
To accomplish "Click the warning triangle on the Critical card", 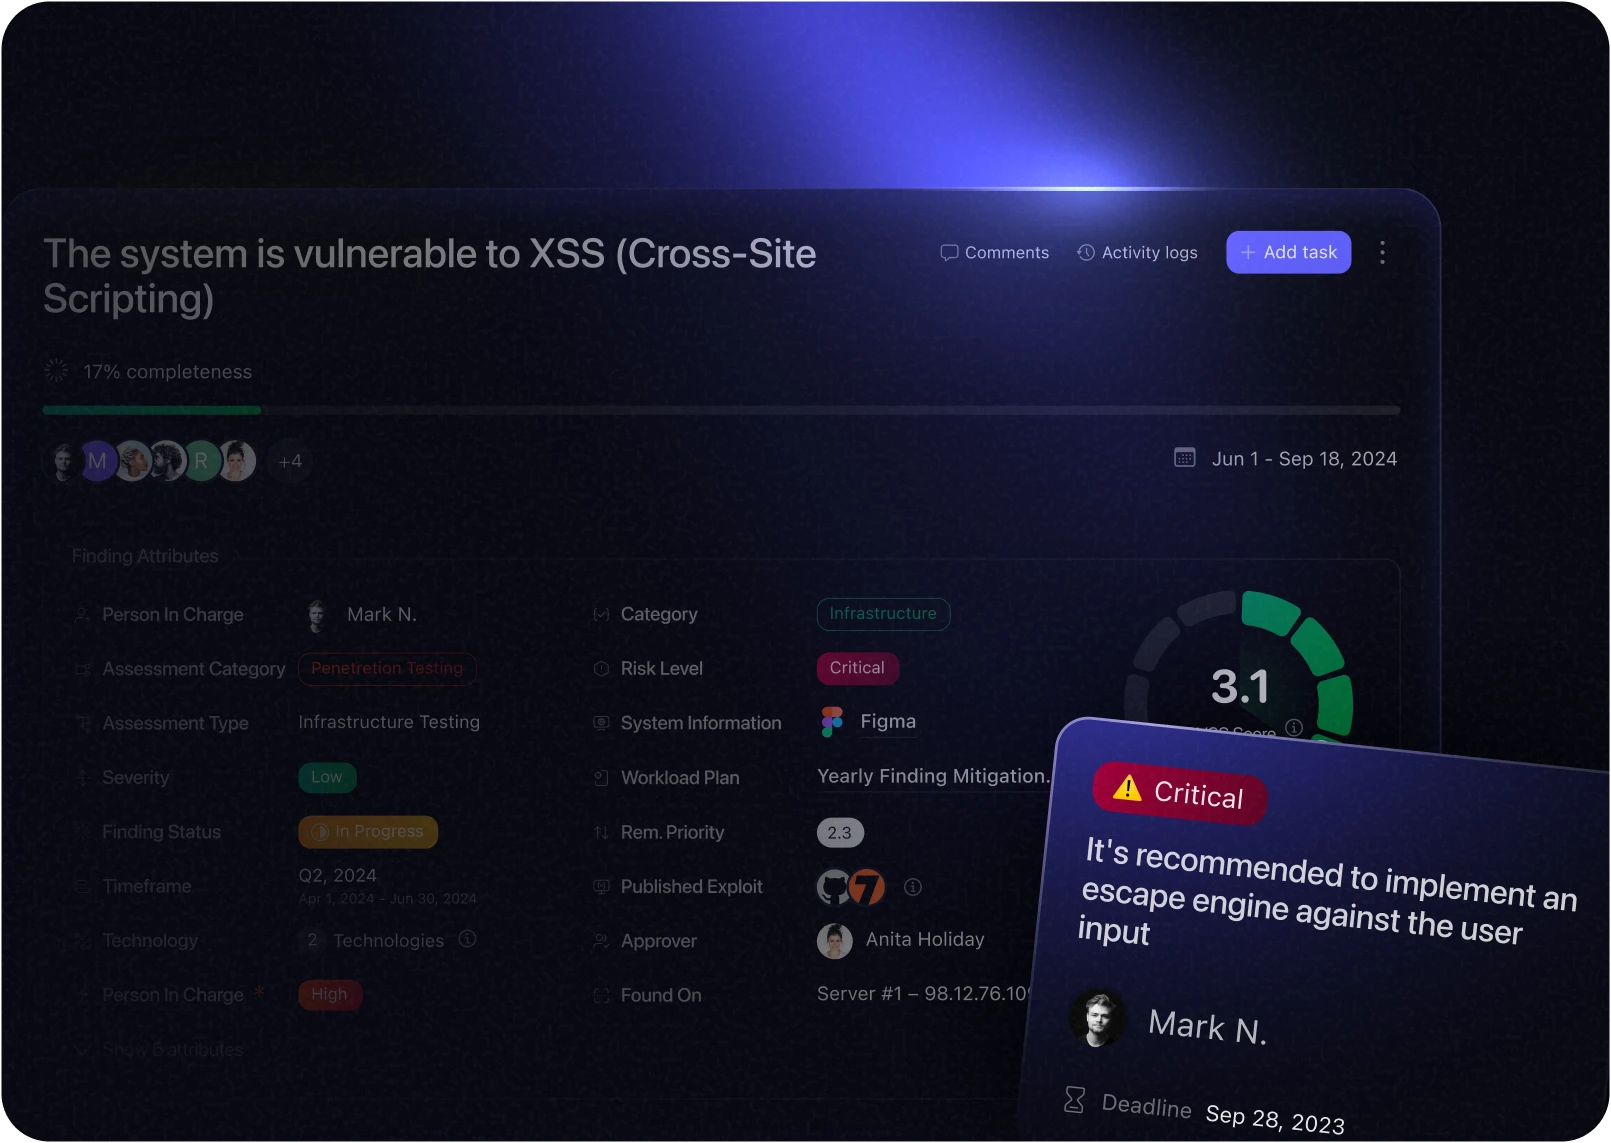I will [1127, 788].
